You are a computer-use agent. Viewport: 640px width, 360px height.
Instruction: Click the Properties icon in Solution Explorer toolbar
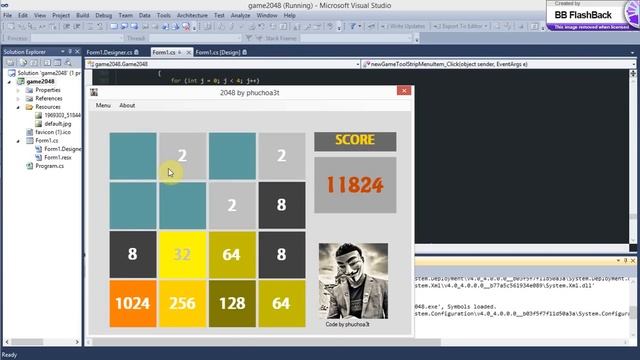pyautogui.click(x=11, y=63)
